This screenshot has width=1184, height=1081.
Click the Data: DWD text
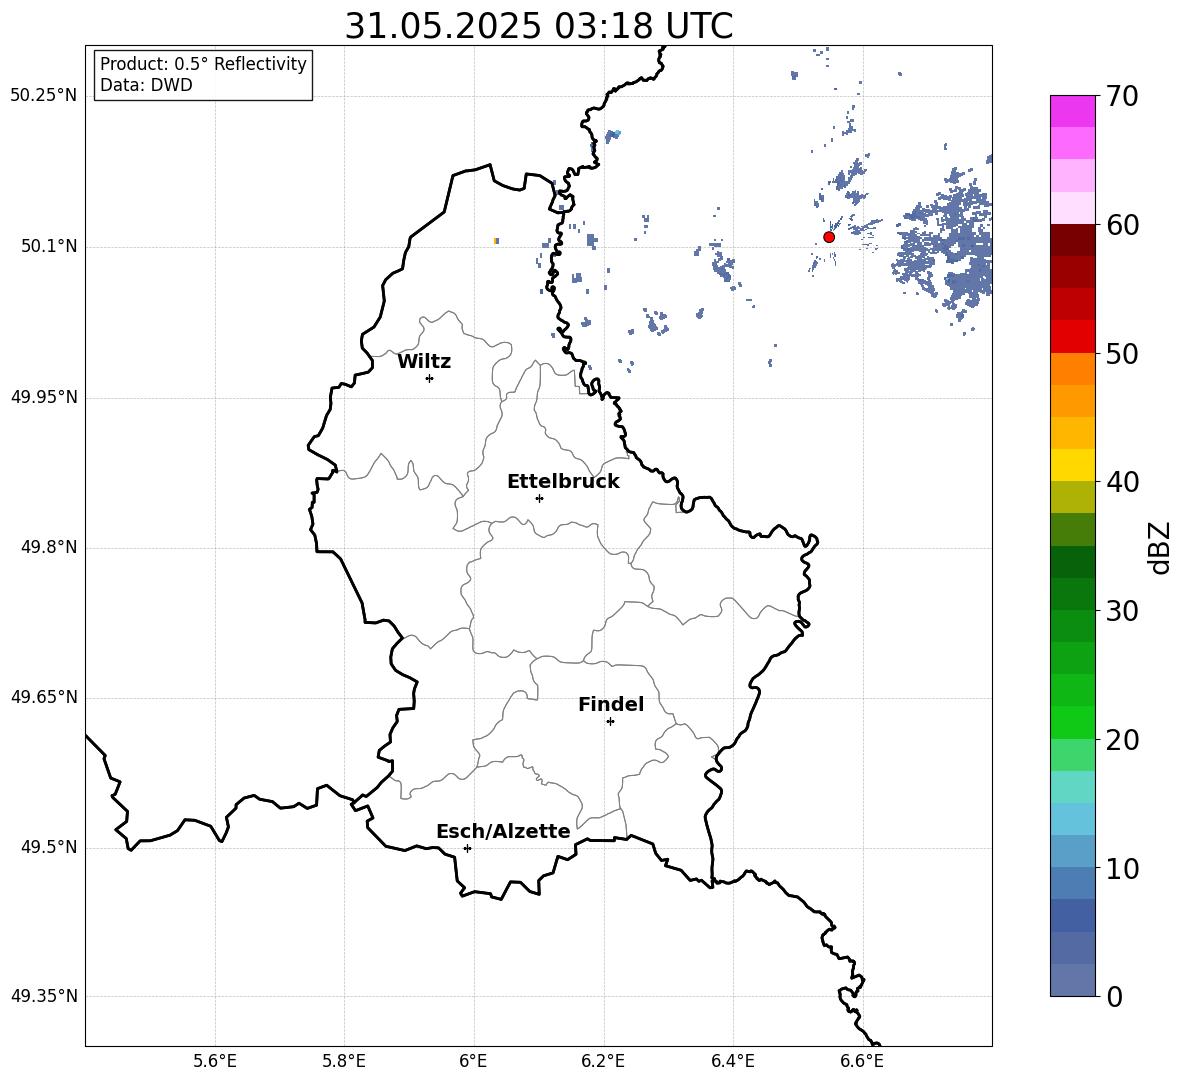146,85
